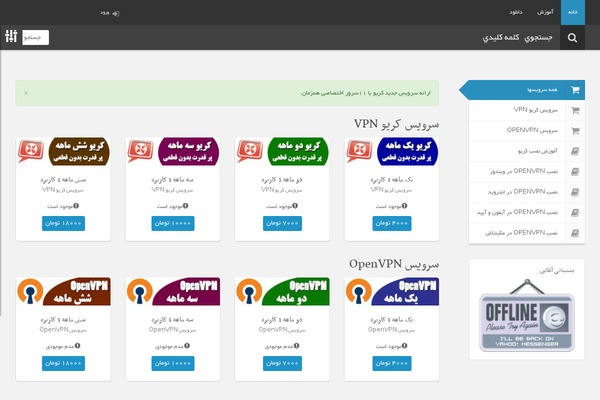The height and width of the screenshot is (400, 600).
Task: Select سرویس کریو VPN in sidebar
Action: [527, 110]
